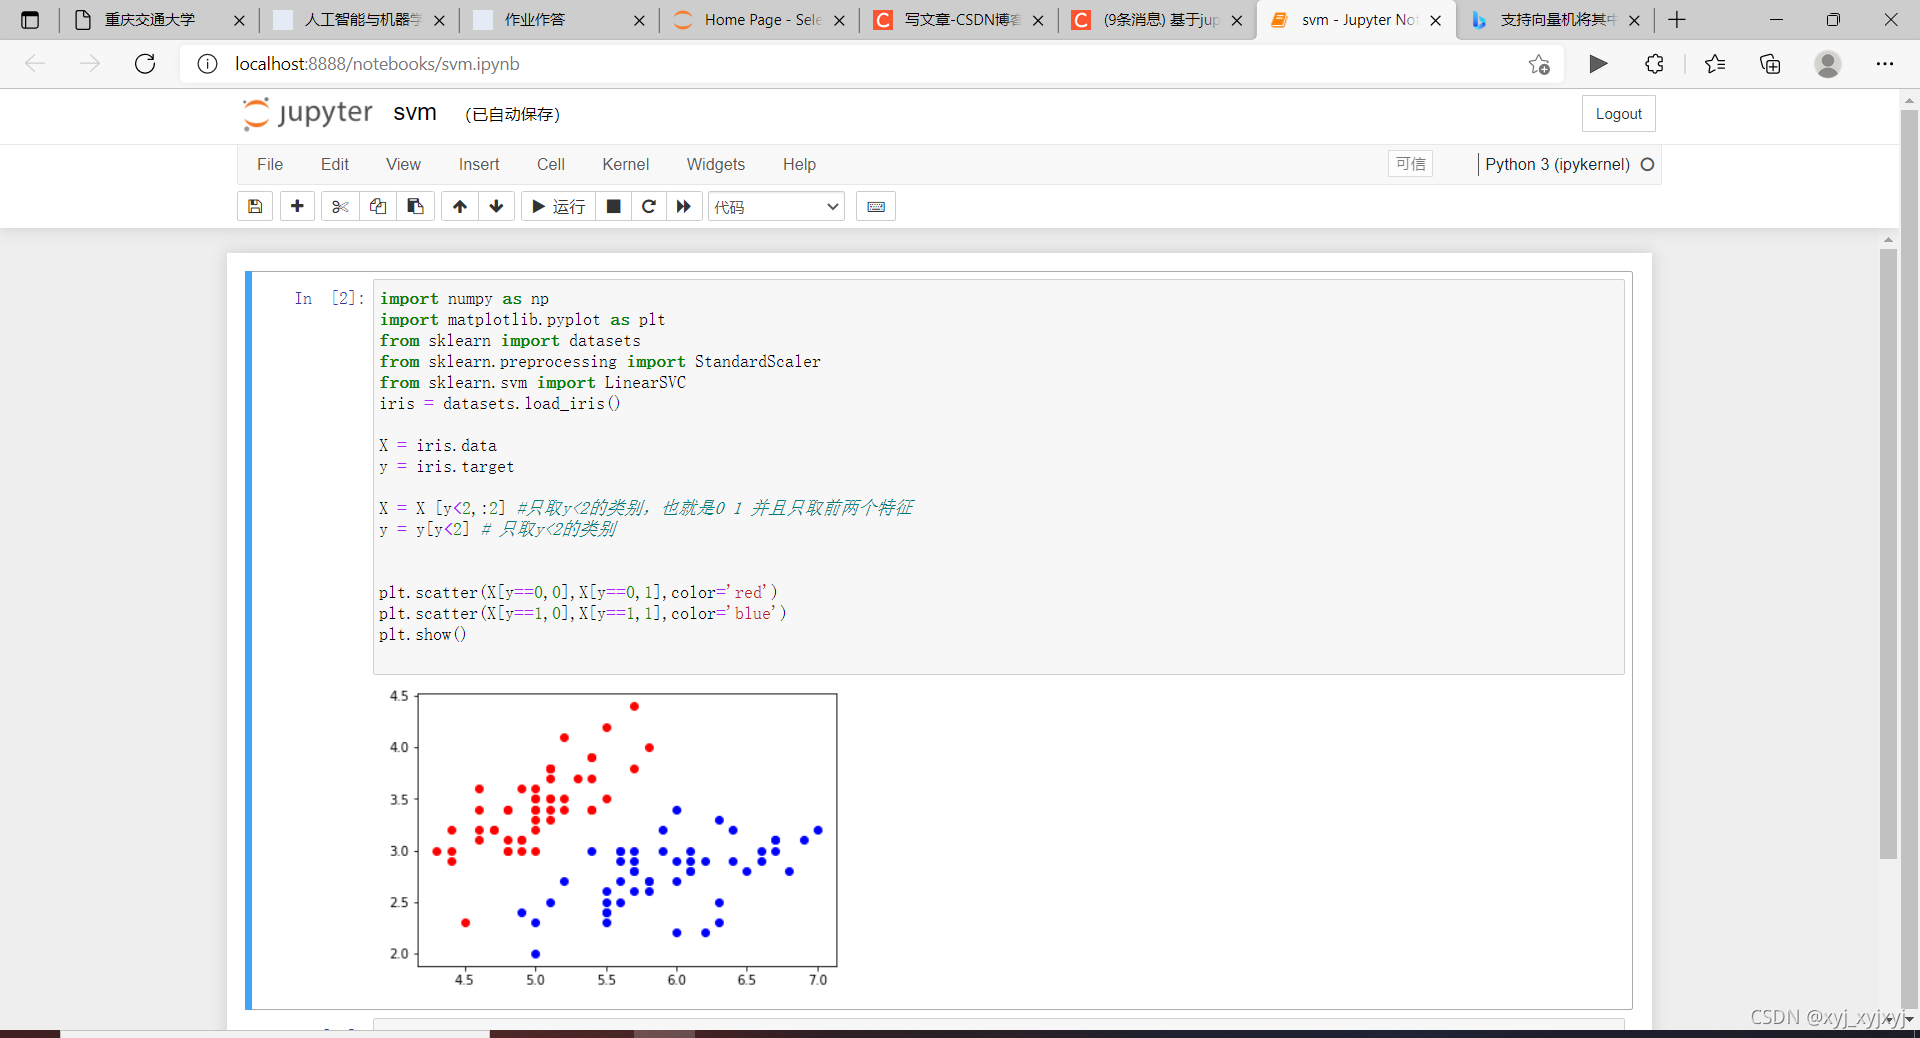Switch to the 写文章-CSDN博客 tab

[960, 20]
